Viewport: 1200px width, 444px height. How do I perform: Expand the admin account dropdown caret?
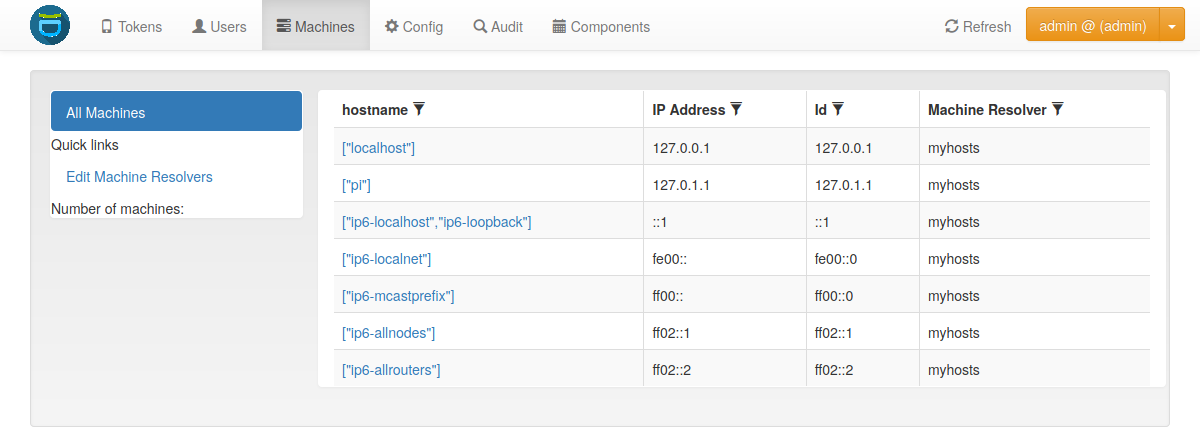point(1171,26)
